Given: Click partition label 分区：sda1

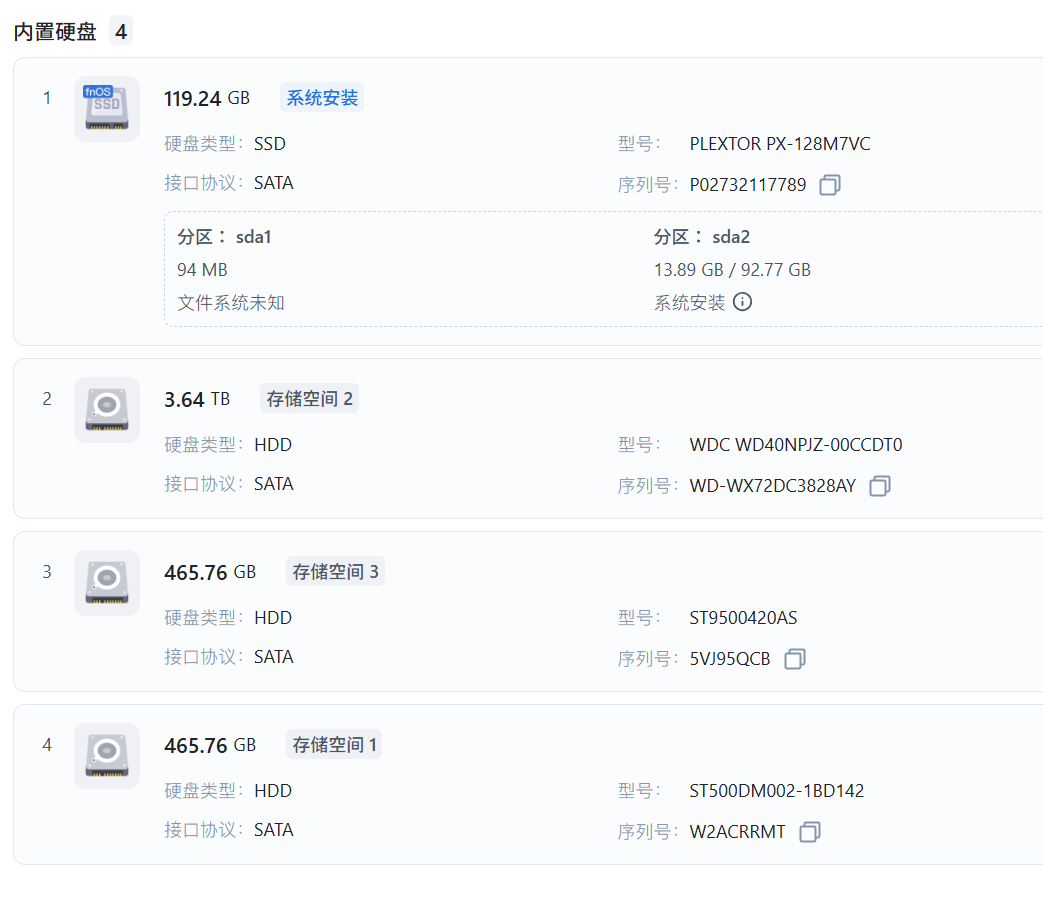Looking at the screenshot, I should click(224, 237).
